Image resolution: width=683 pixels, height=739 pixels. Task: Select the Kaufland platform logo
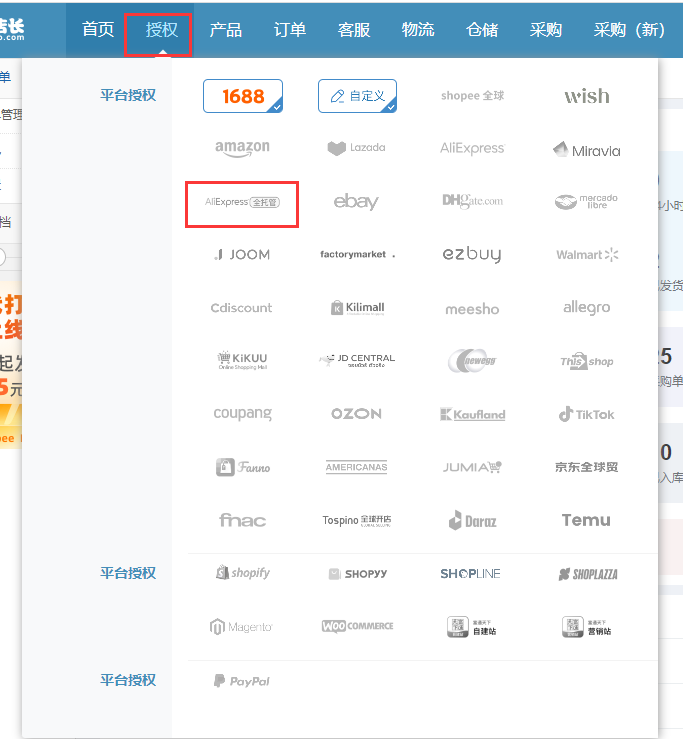472,414
